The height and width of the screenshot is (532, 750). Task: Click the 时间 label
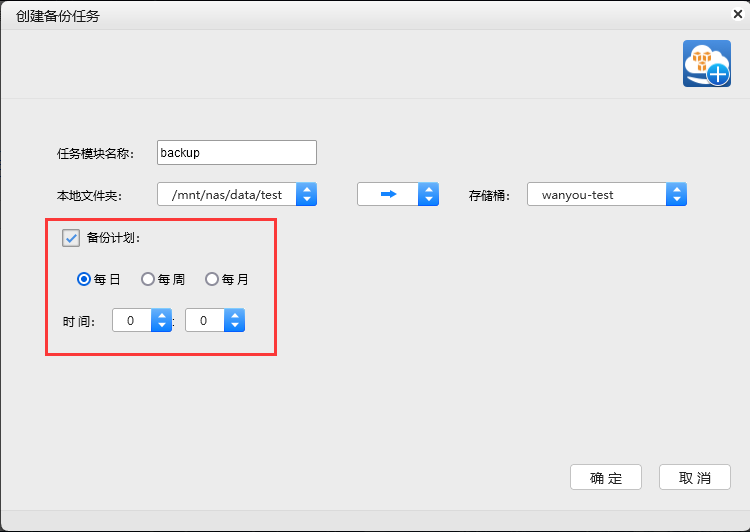tap(79, 321)
